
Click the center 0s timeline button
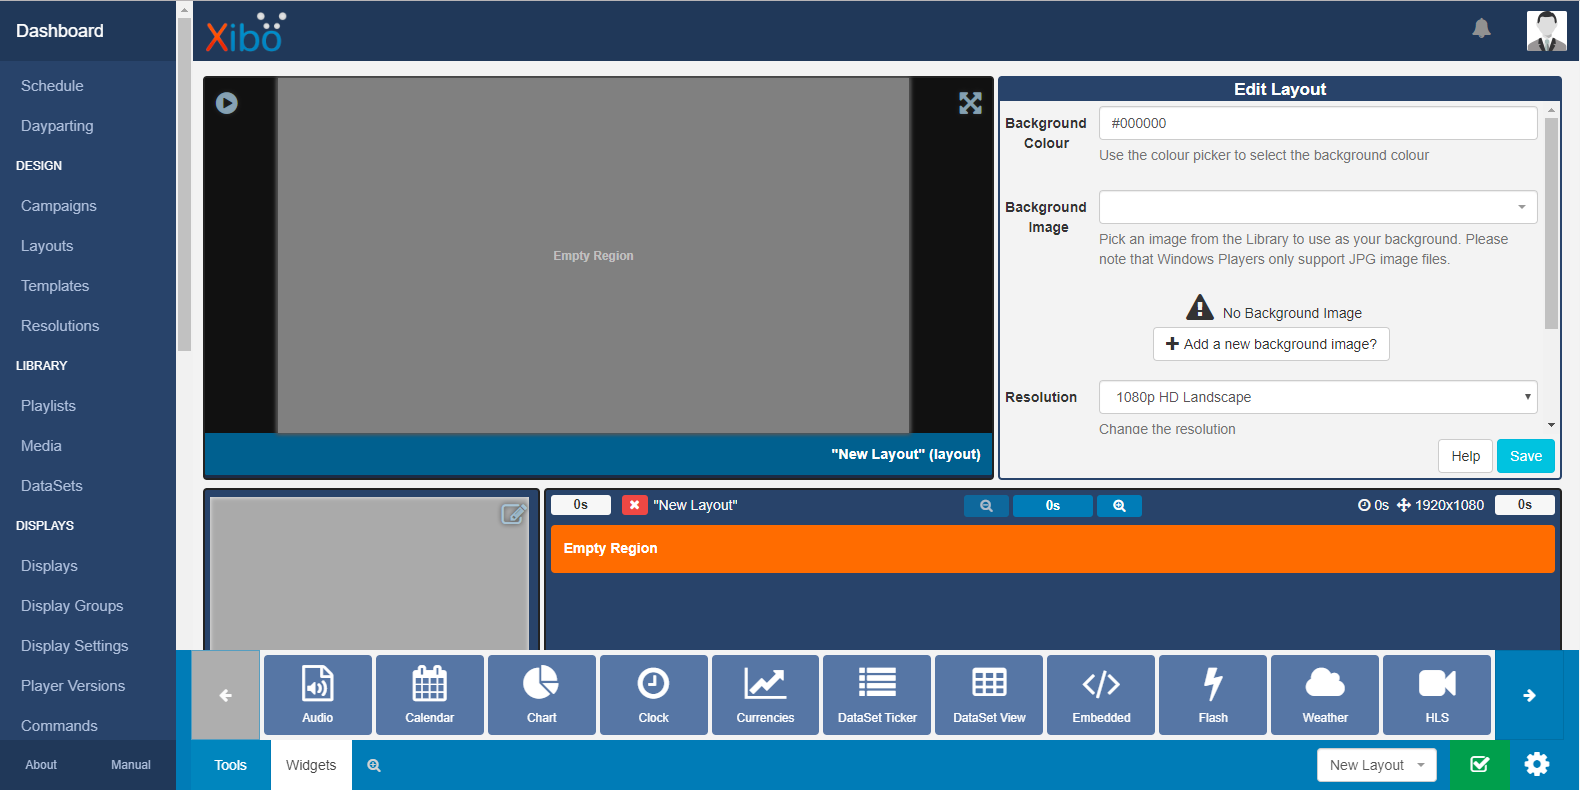(1053, 506)
